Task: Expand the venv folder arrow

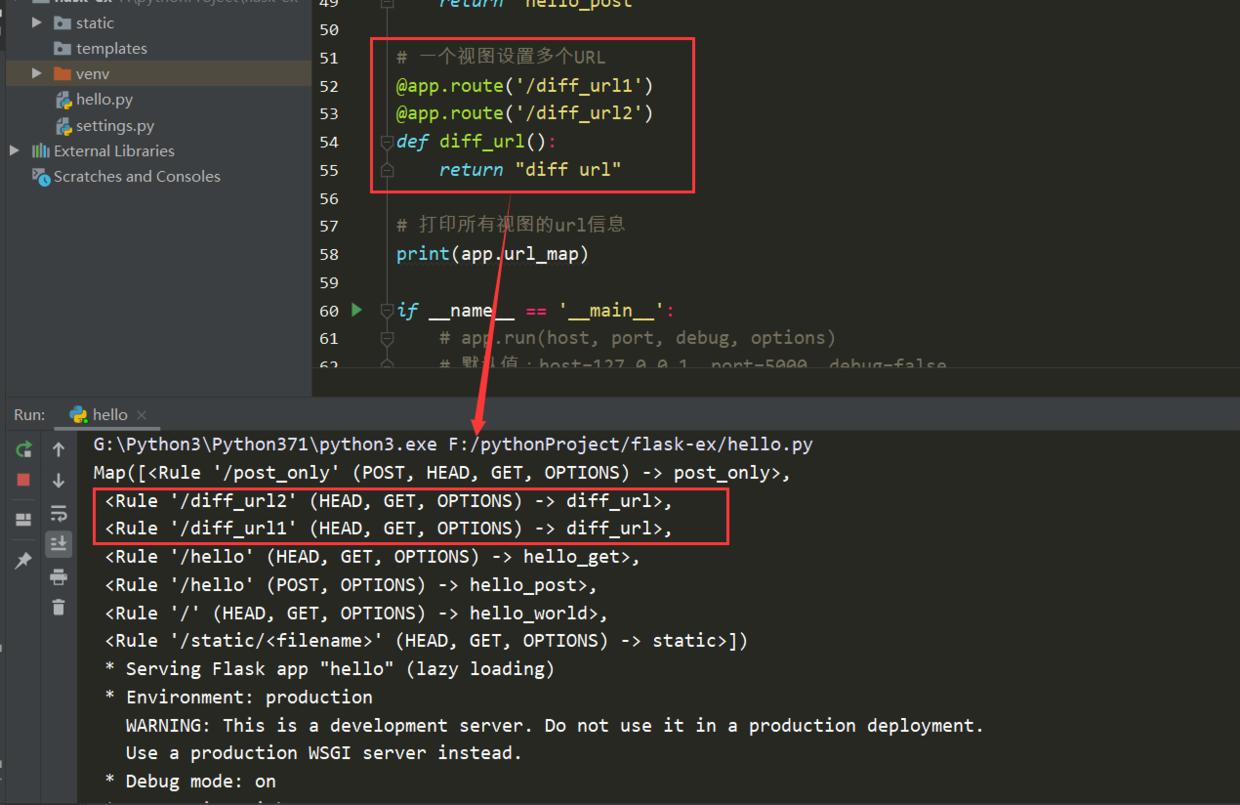Action: coord(37,73)
